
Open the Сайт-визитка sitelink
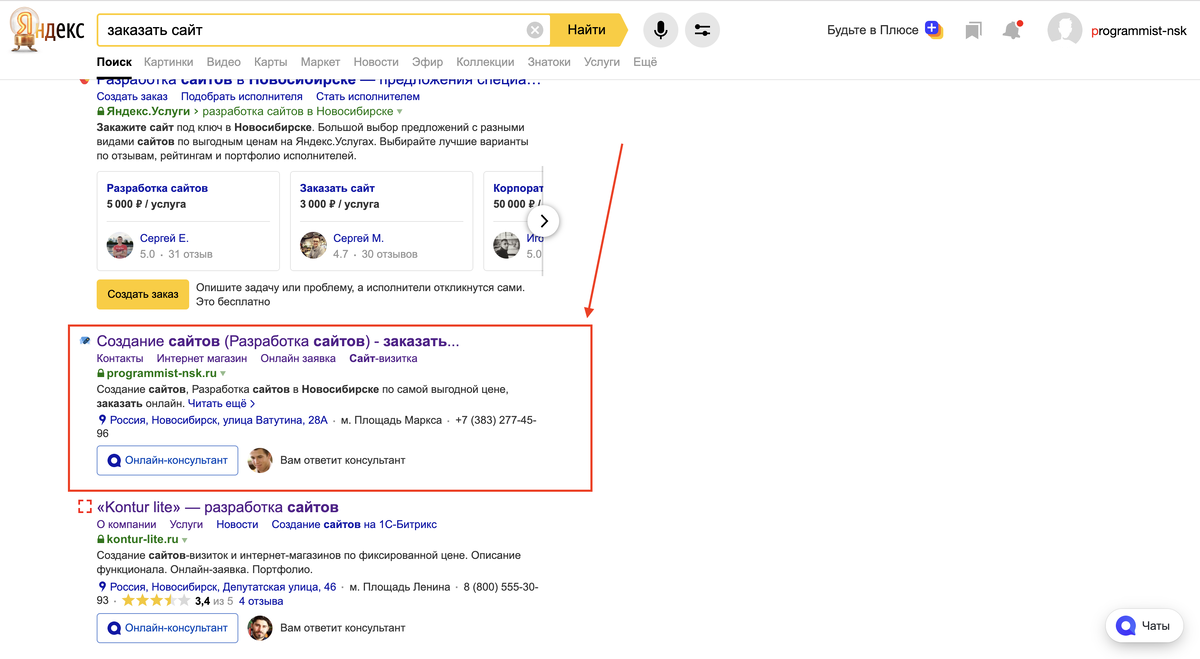click(383, 358)
